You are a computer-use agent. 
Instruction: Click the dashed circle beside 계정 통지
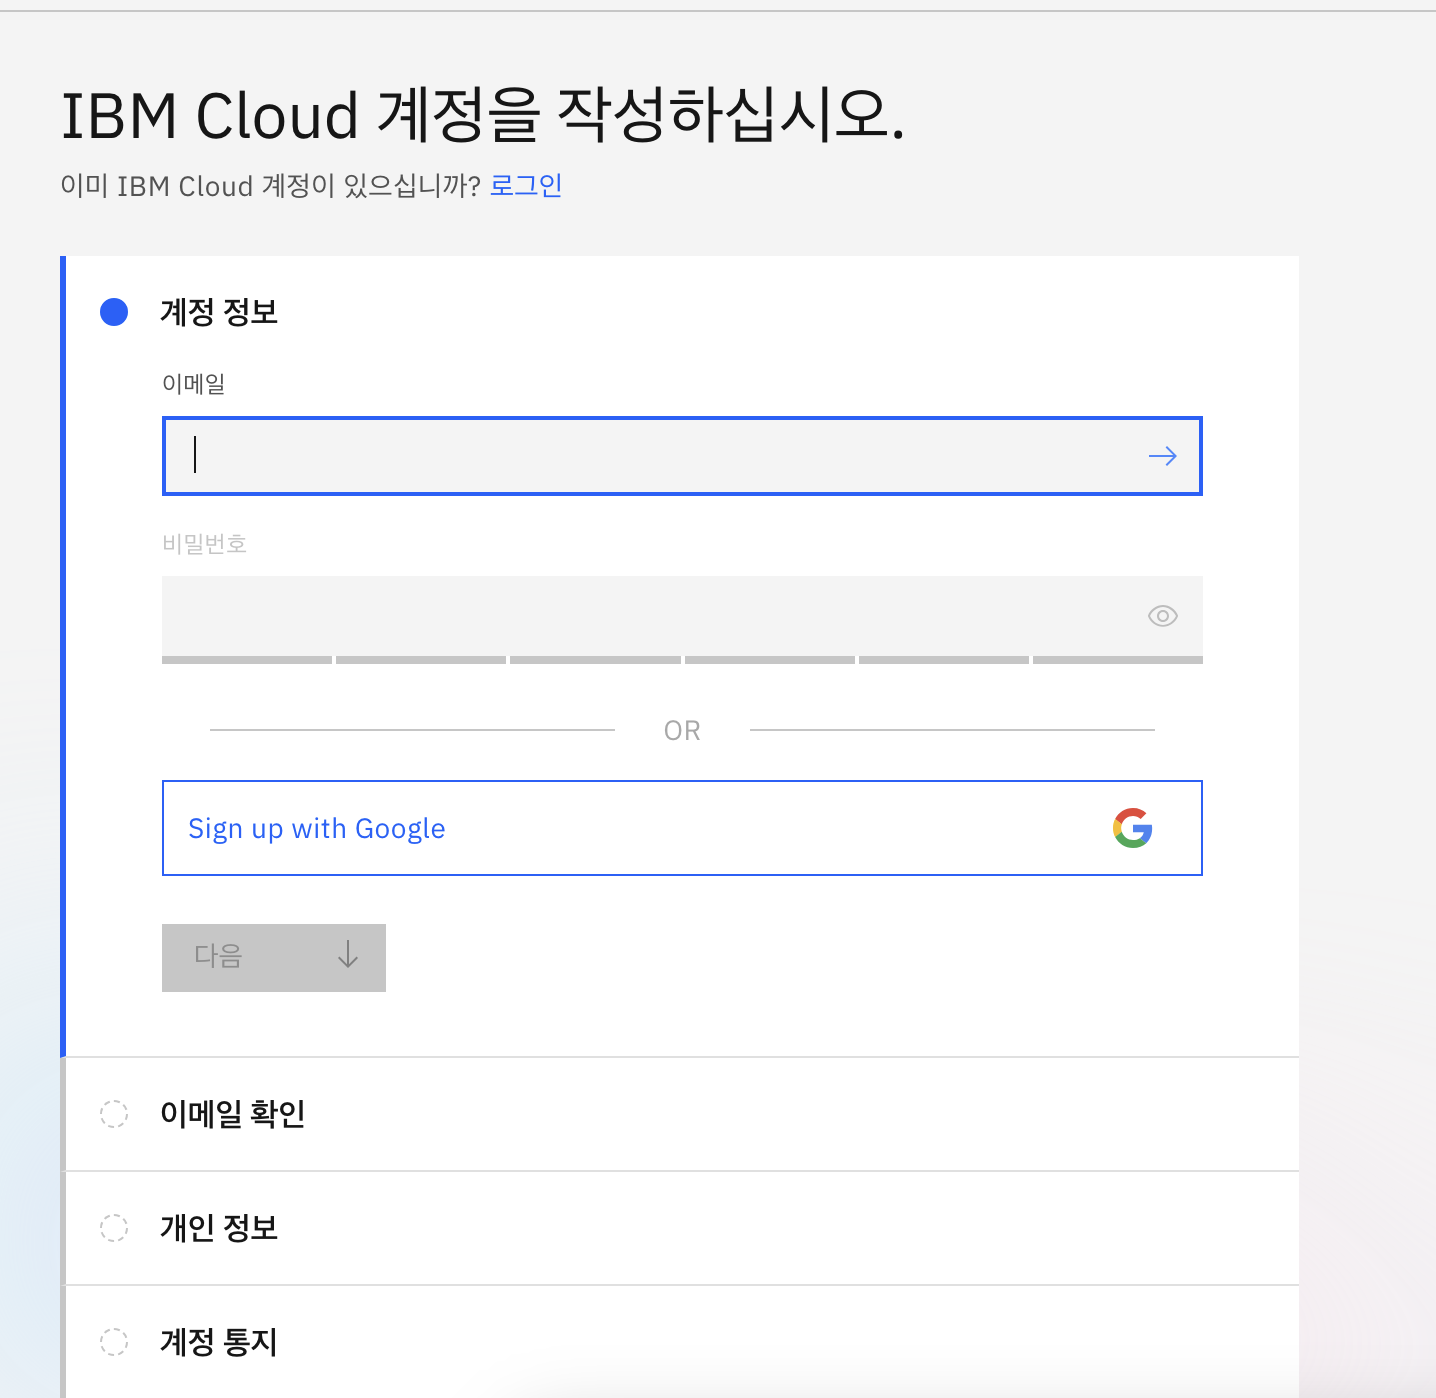click(114, 1342)
